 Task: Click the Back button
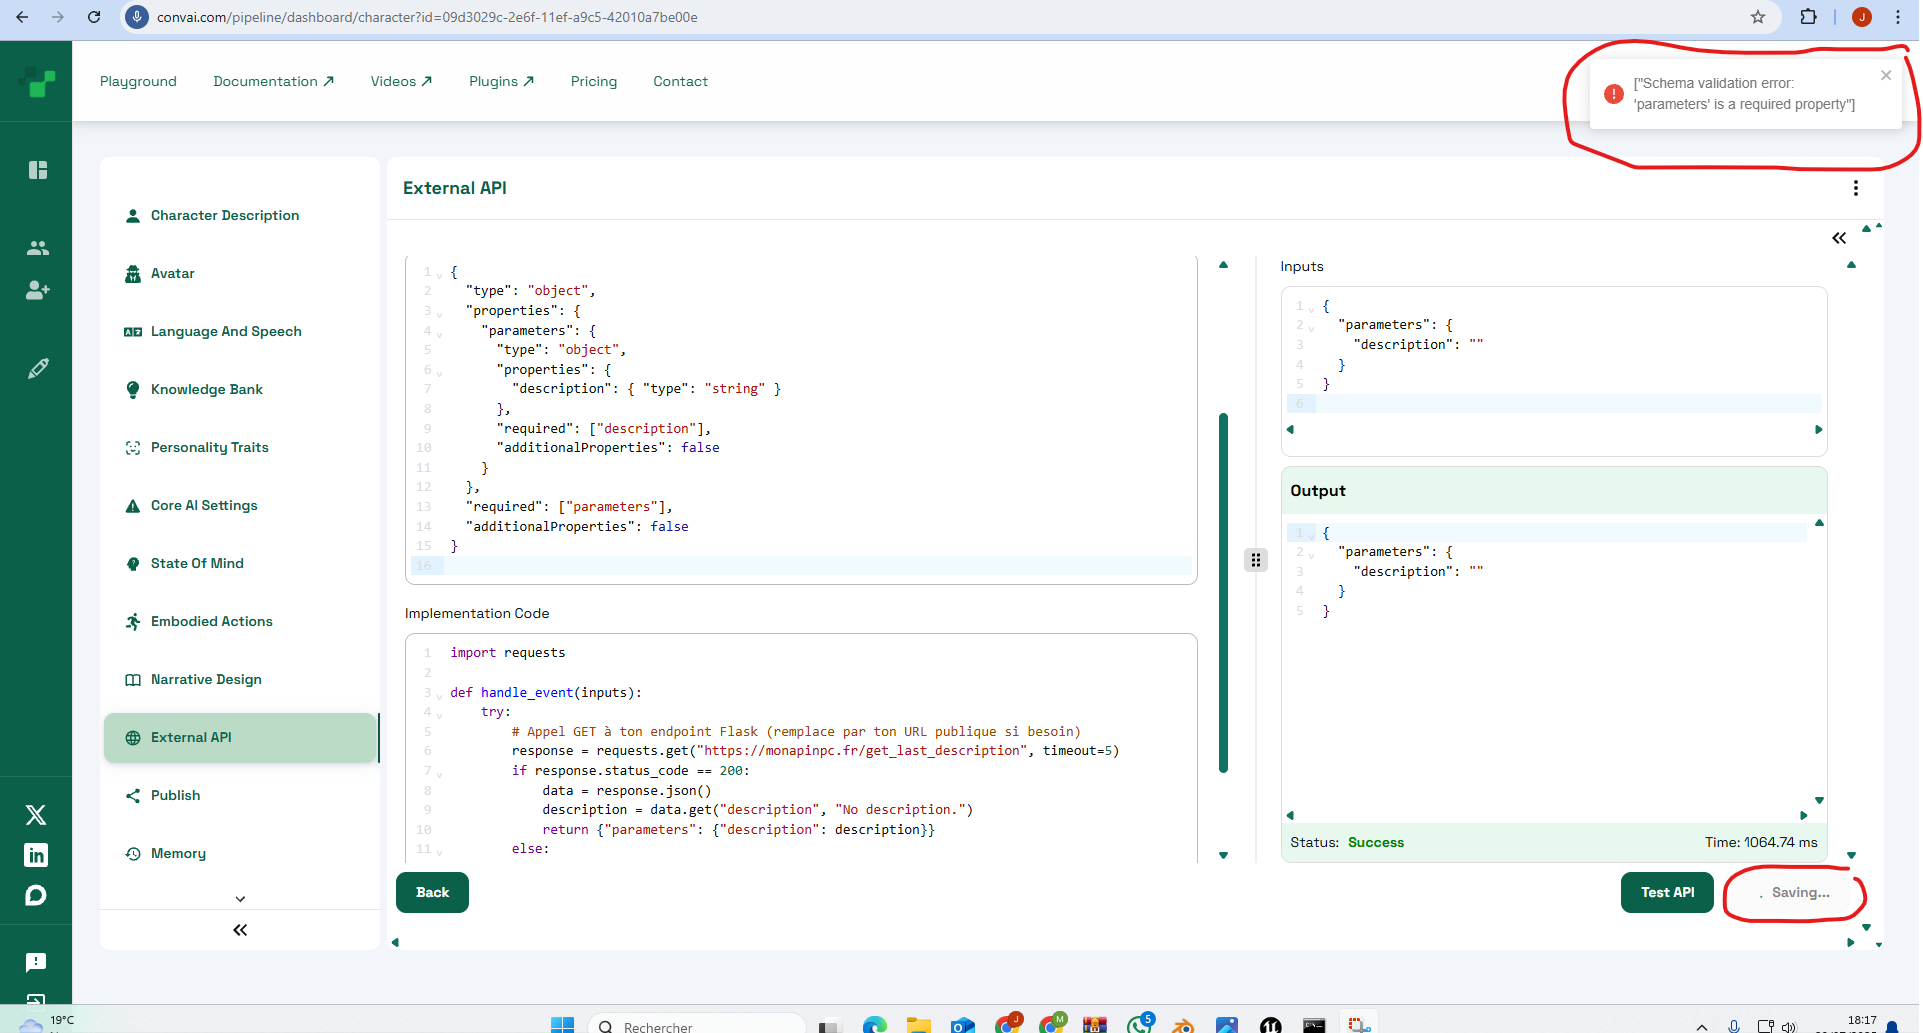(x=432, y=893)
